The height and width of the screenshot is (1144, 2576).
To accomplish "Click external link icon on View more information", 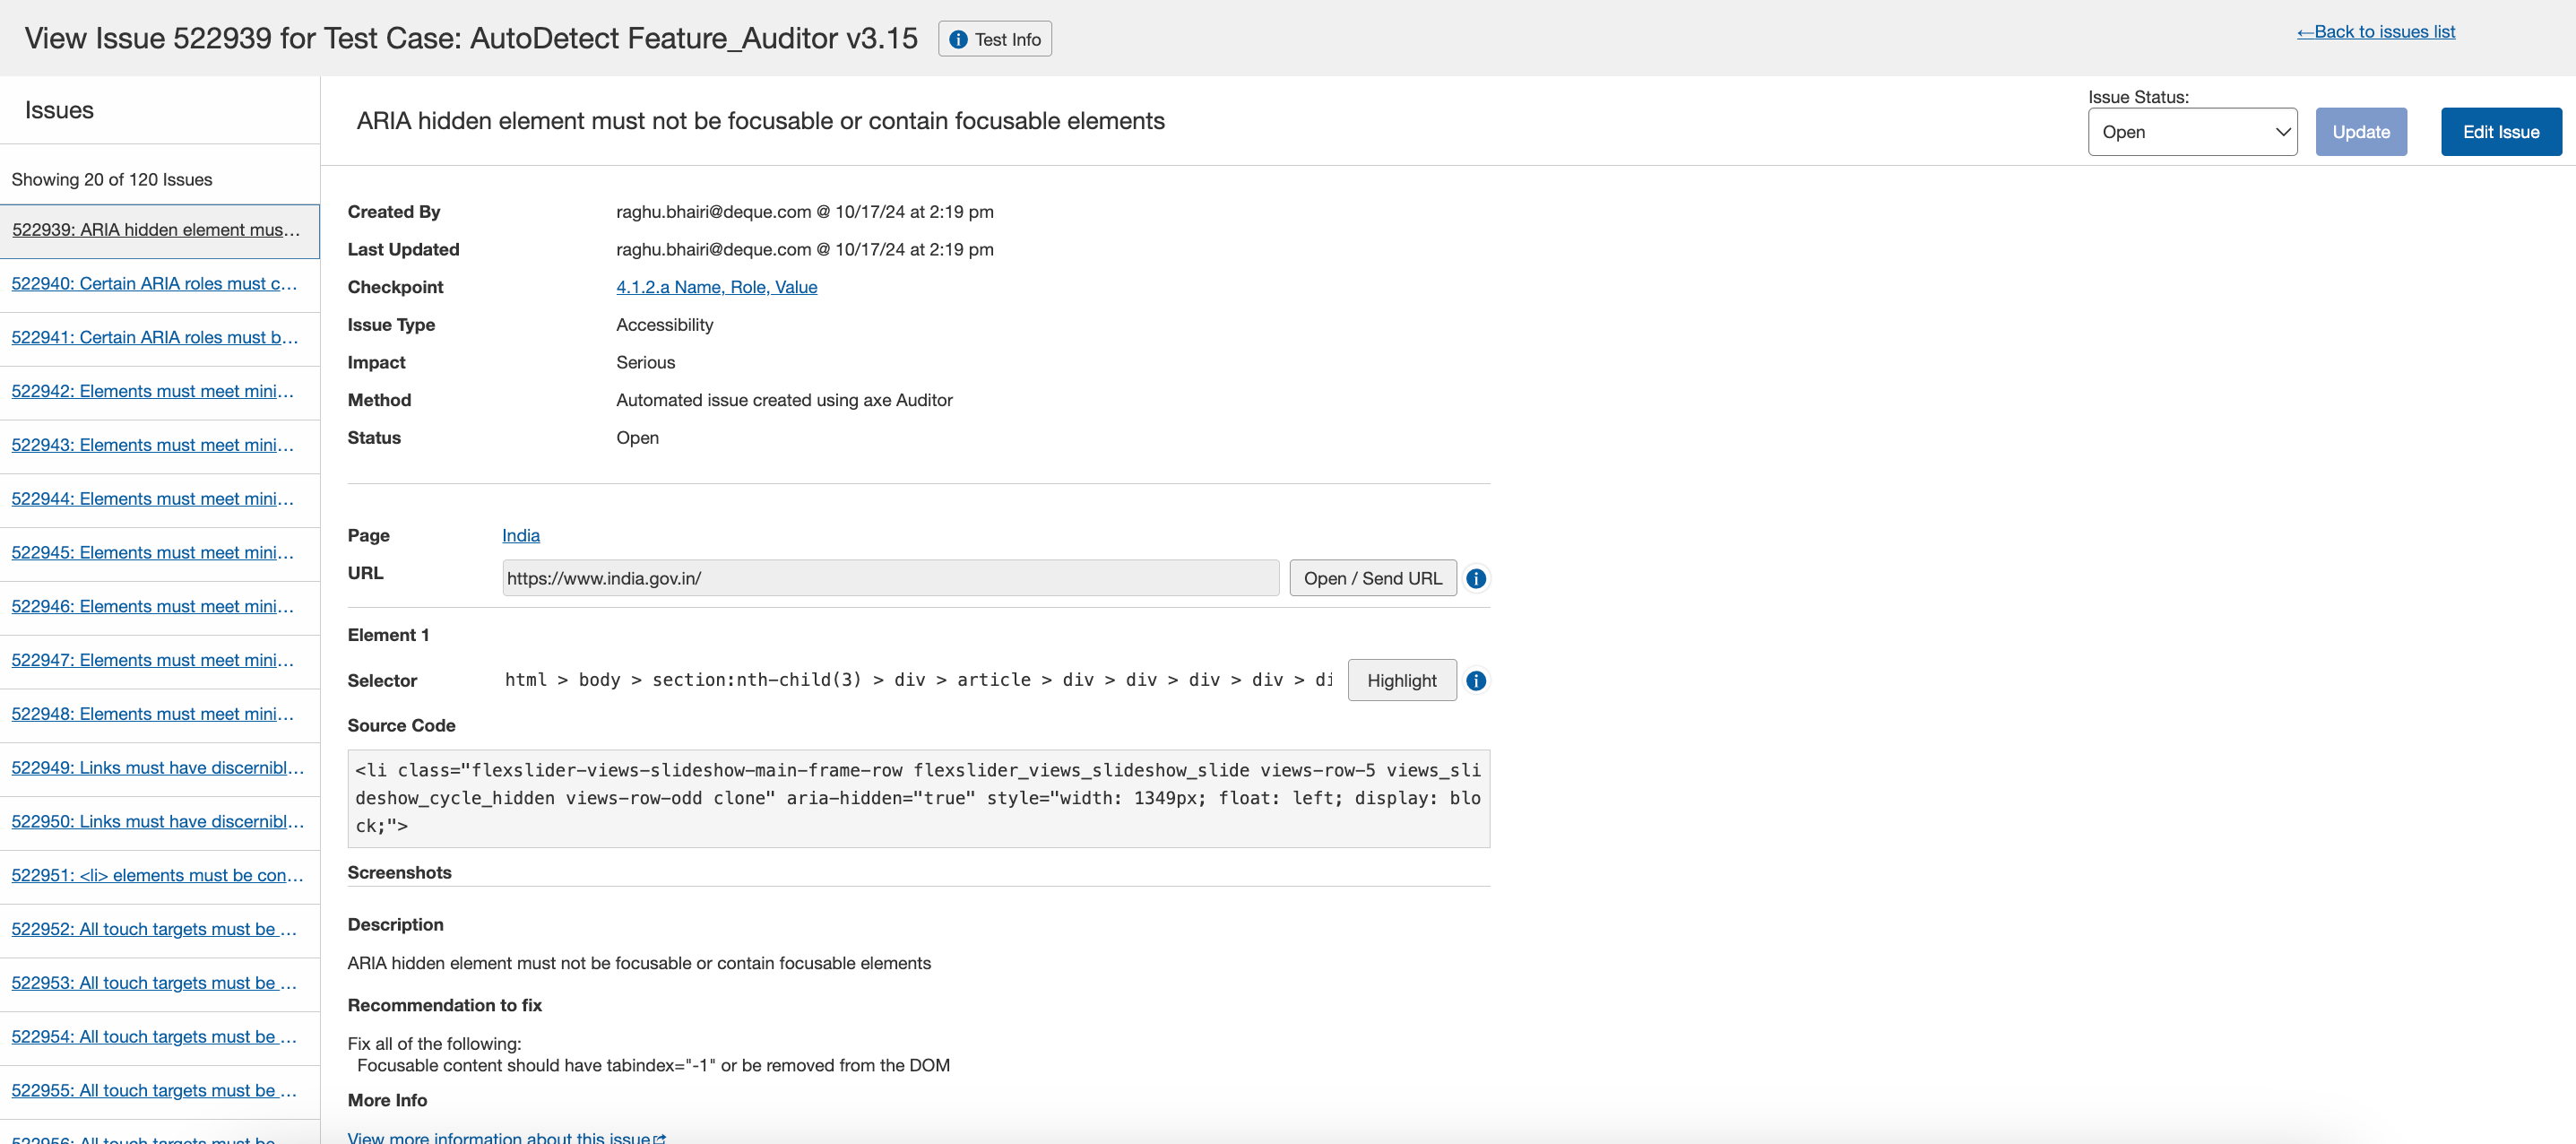I will pyautogui.click(x=659, y=1138).
